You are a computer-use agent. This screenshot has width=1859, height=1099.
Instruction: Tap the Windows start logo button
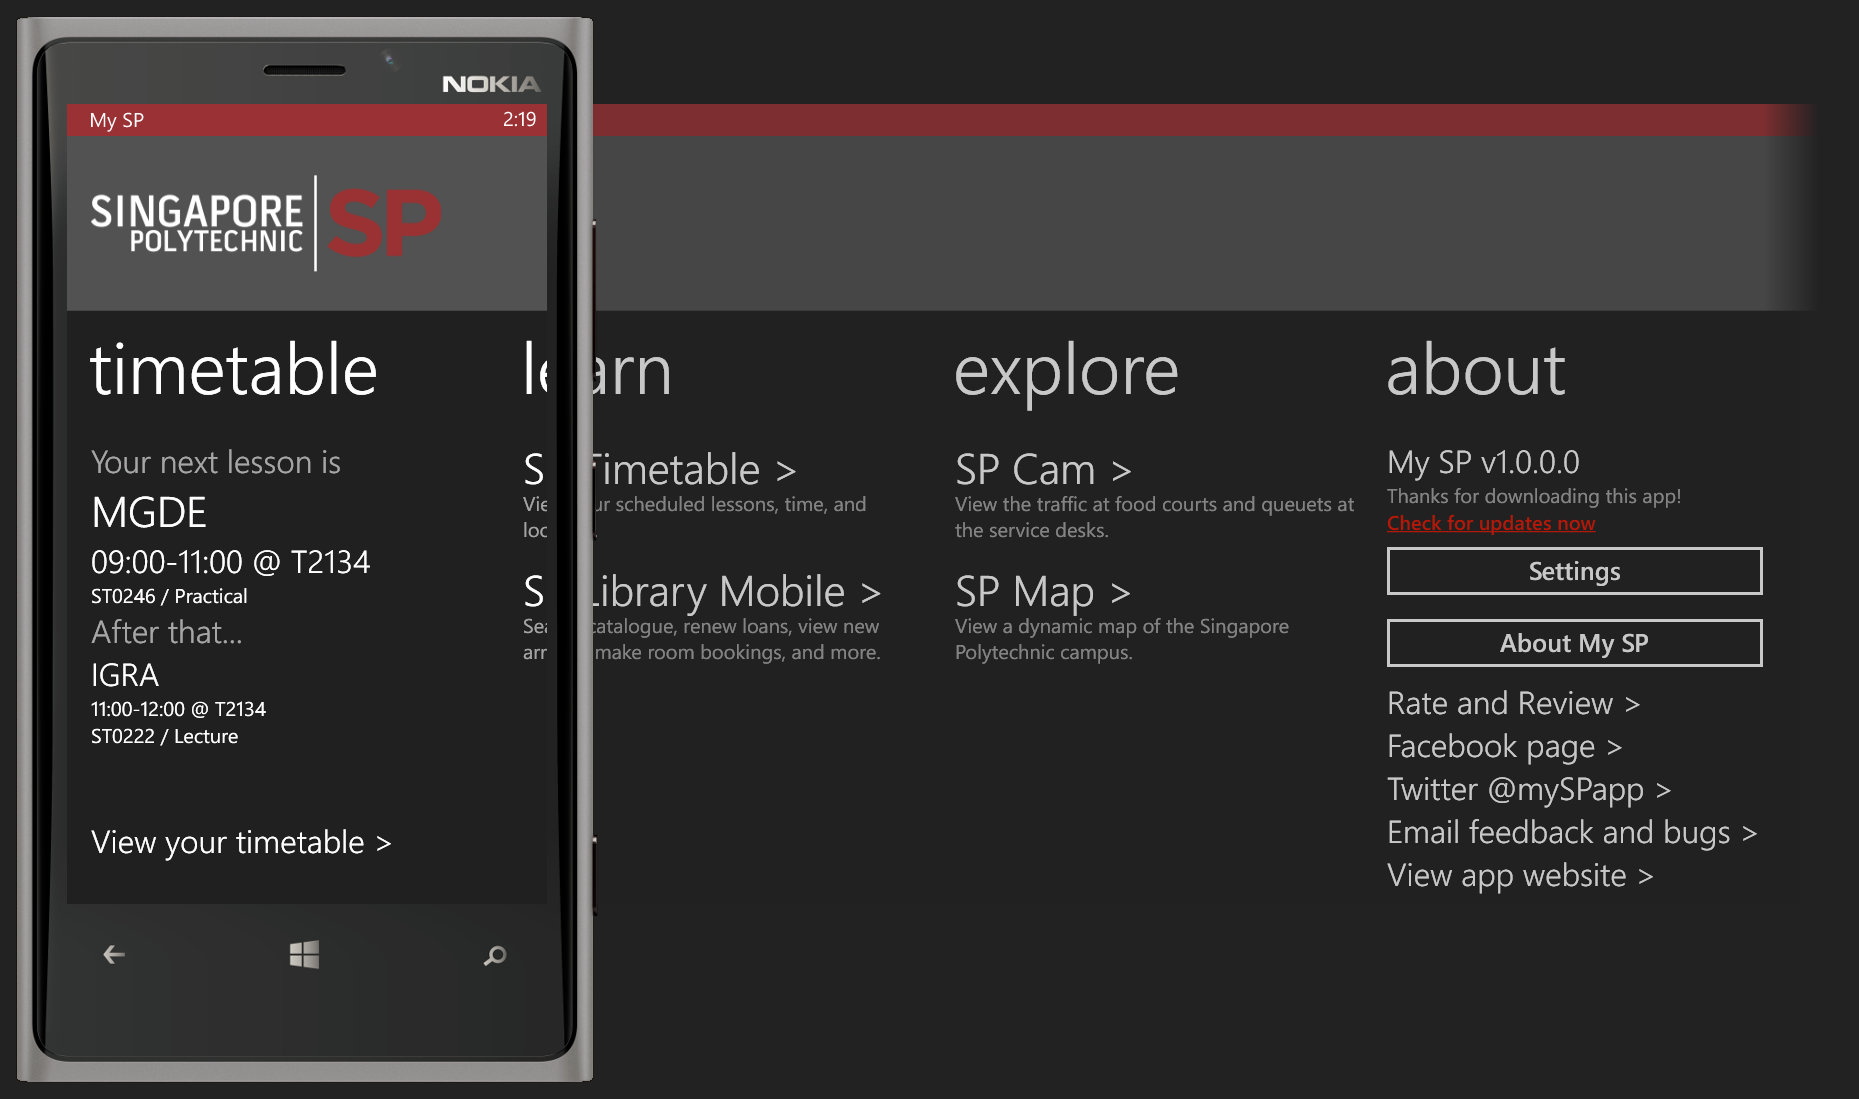click(x=304, y=955)
